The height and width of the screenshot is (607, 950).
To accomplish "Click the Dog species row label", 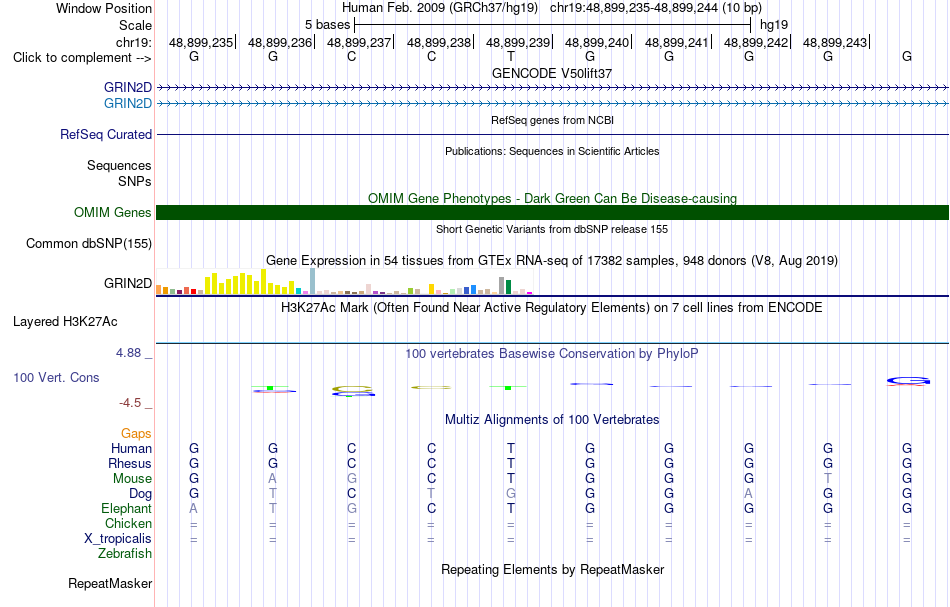I will click(x=140, y=494).
